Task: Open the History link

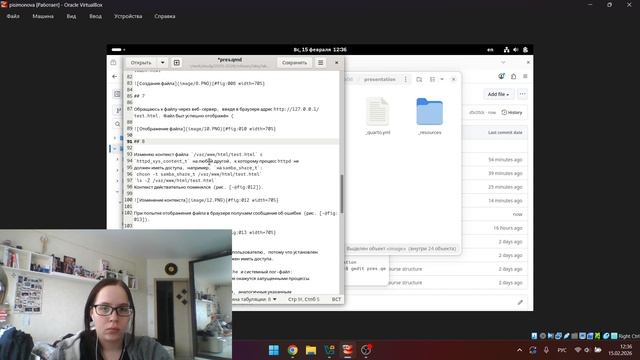Action: click(512, 112)
